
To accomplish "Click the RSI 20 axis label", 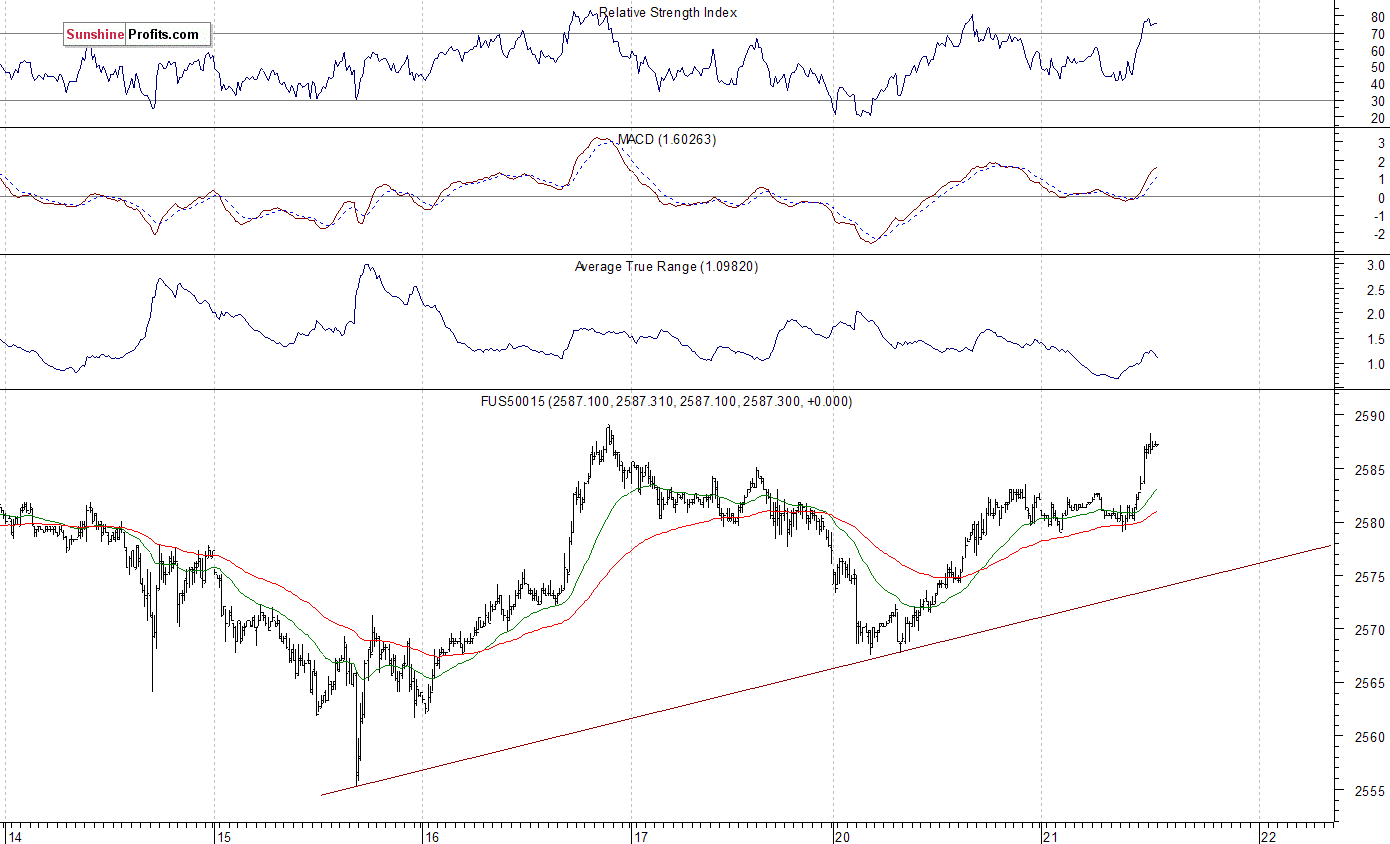I will click(x=1376, y=118).
